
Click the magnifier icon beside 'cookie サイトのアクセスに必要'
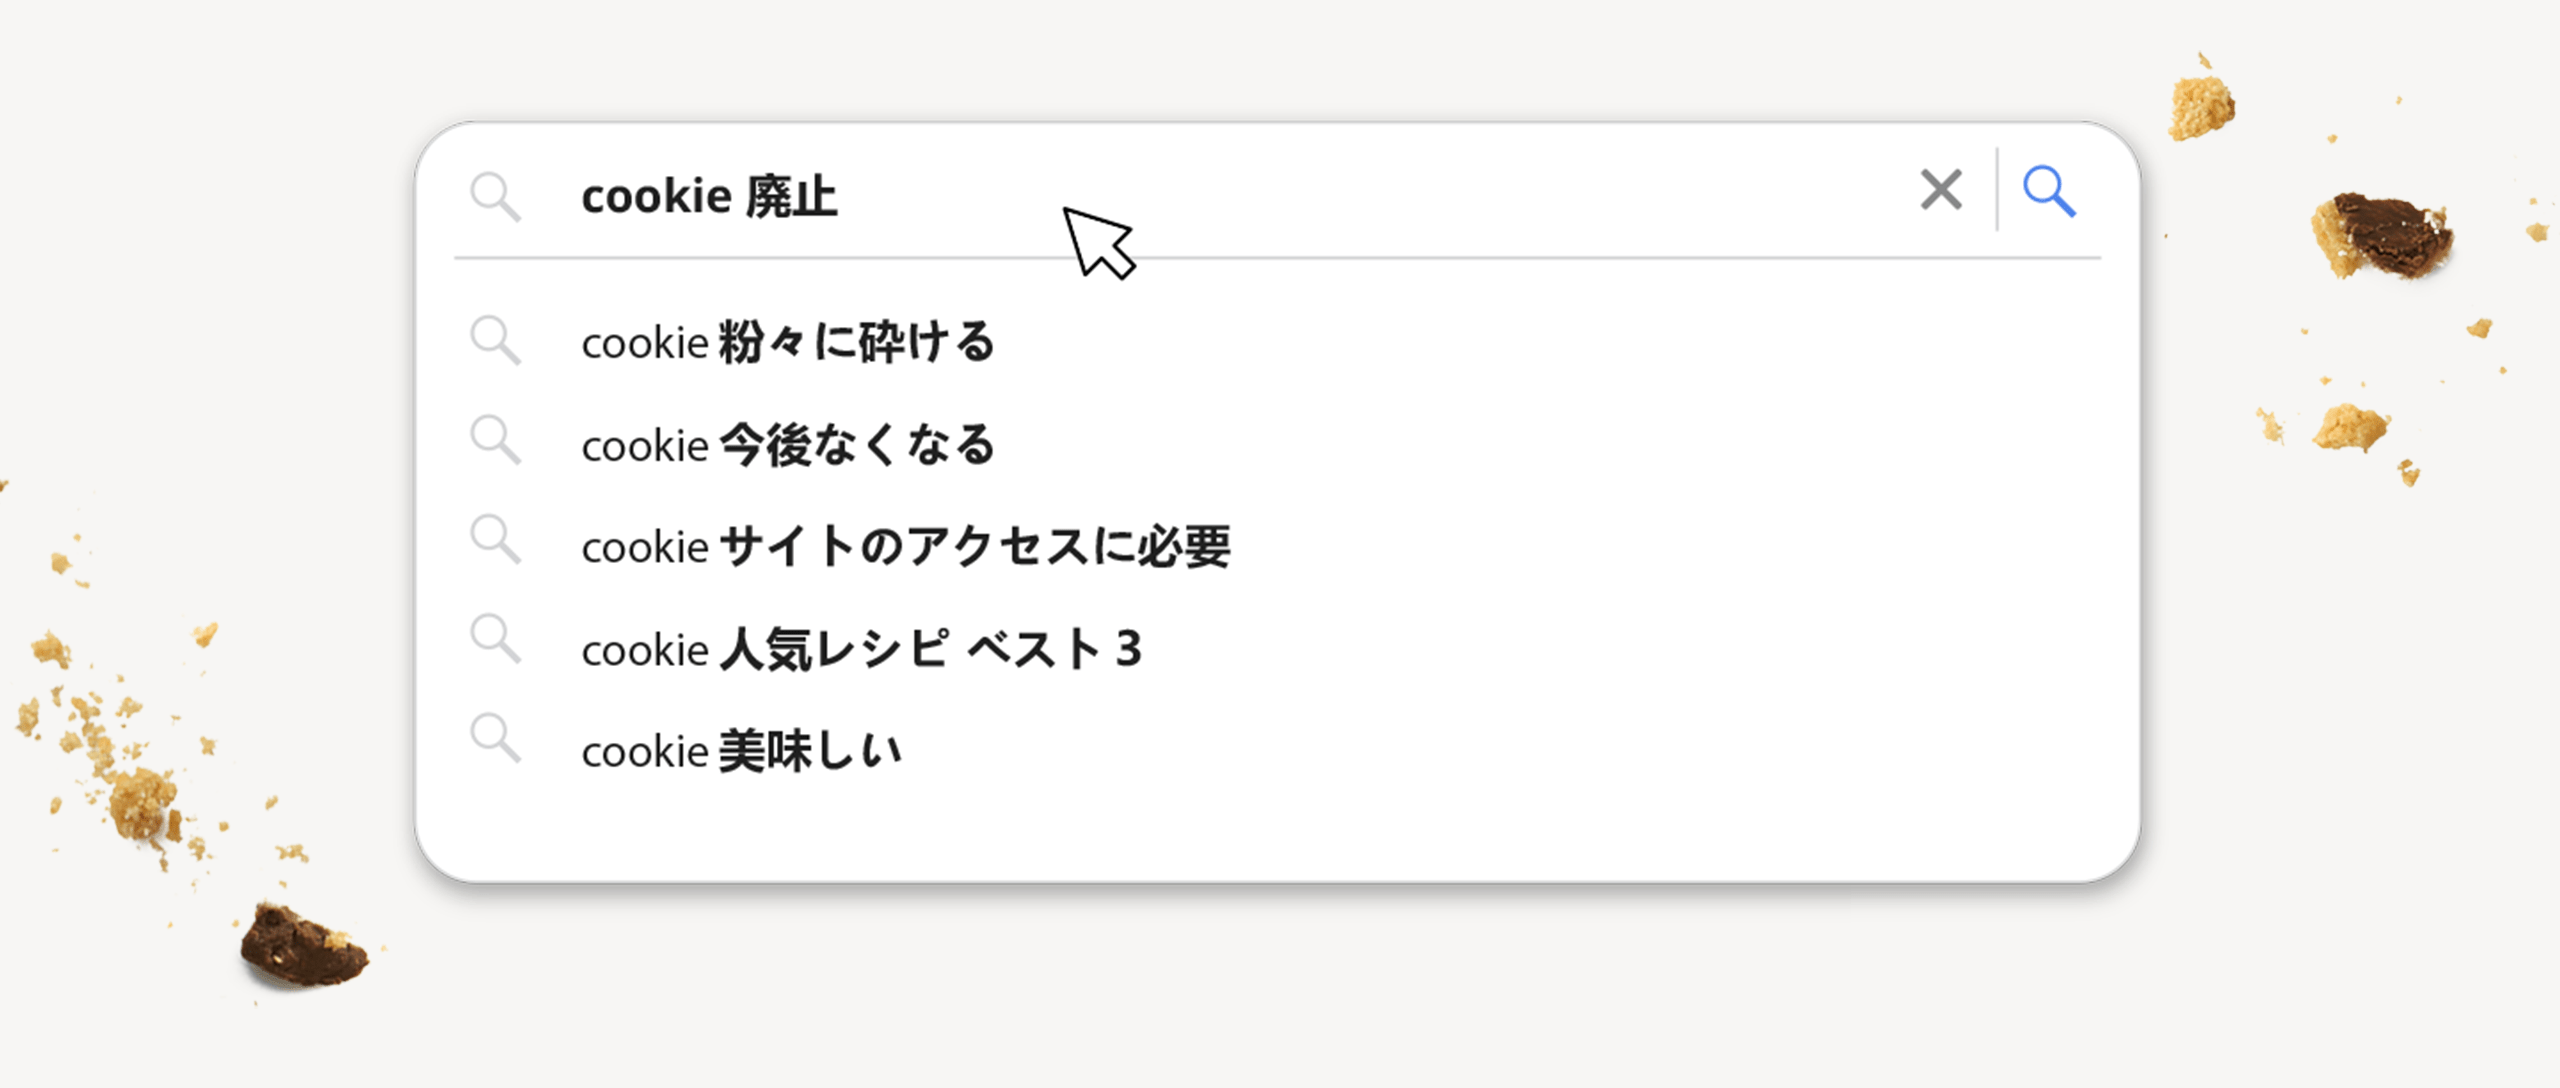click(x=495, y=540)
